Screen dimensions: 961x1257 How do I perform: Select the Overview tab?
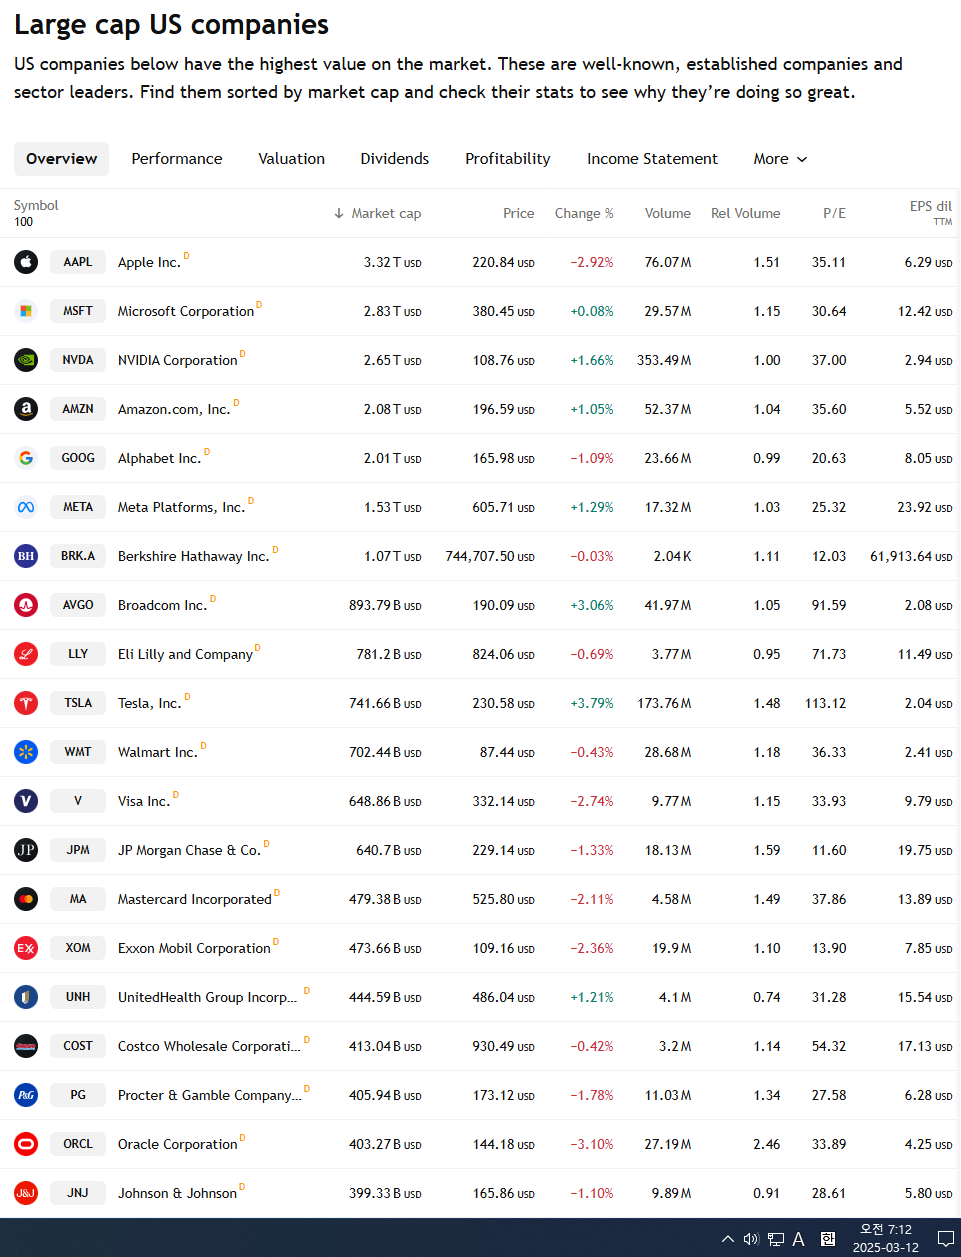(61, 159)
